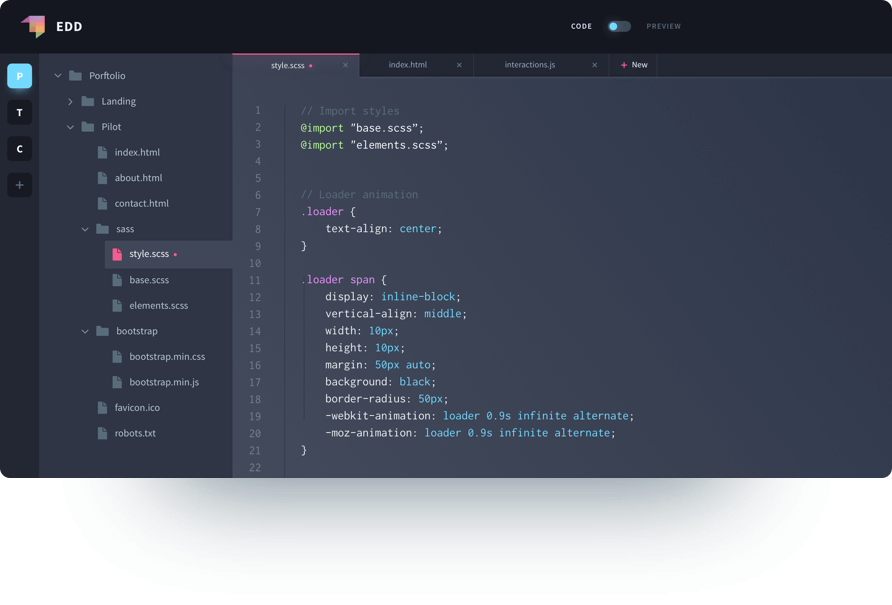
Task: Expand the Landing folder chevron
Action: click(x=70, y=101)
